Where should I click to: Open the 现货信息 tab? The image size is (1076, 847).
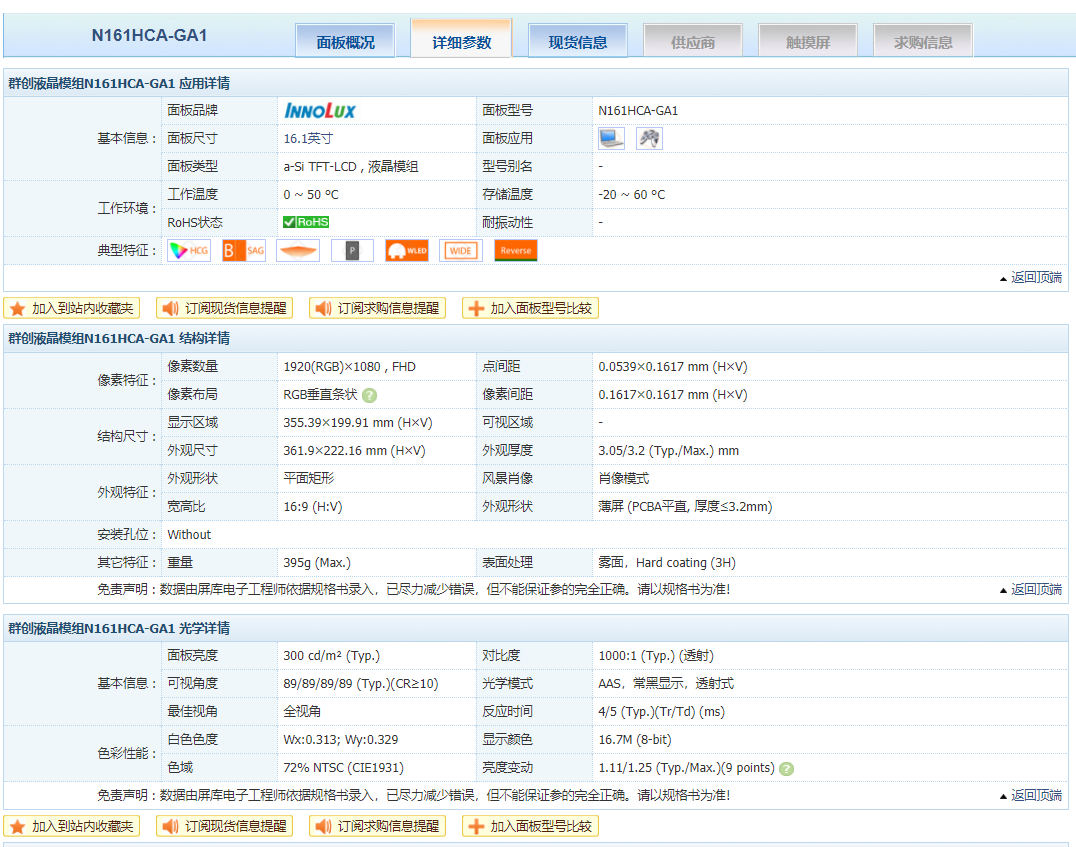coord(577,40)
